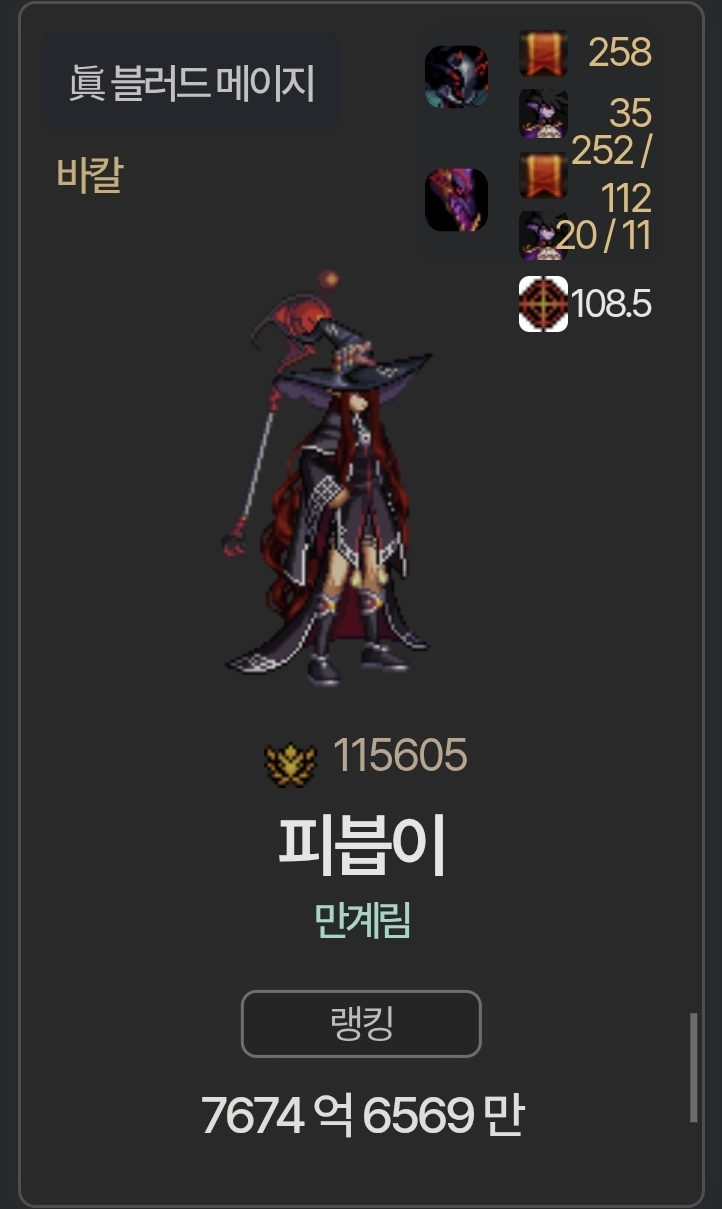
Task: Open the 만계림 adventure group link
Action: (362, 920)
